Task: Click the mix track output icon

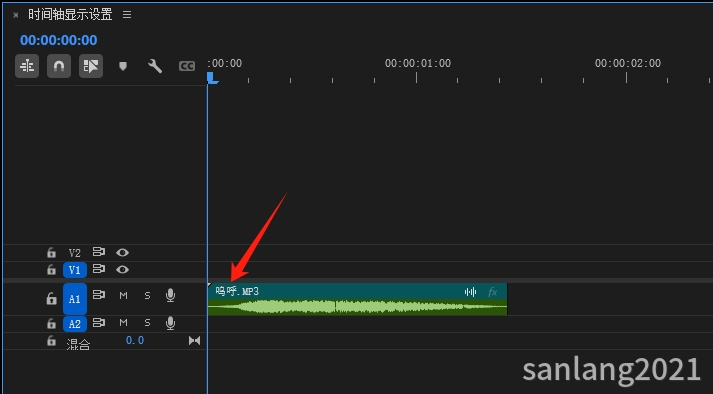Action: coord(194,340)
